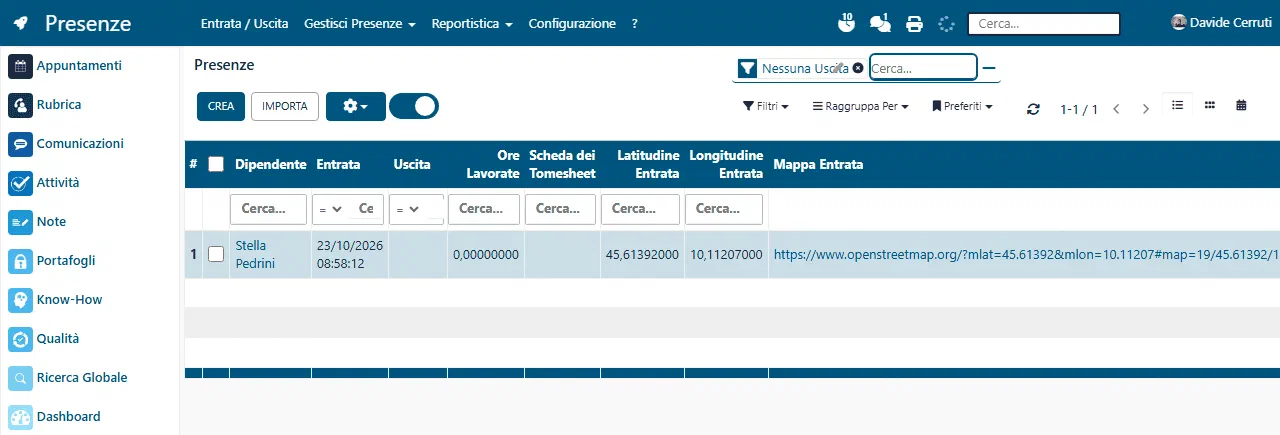Focus the search field beside the filter tag
Viewport: 1280px width, 435px height.
pos(923,68)
